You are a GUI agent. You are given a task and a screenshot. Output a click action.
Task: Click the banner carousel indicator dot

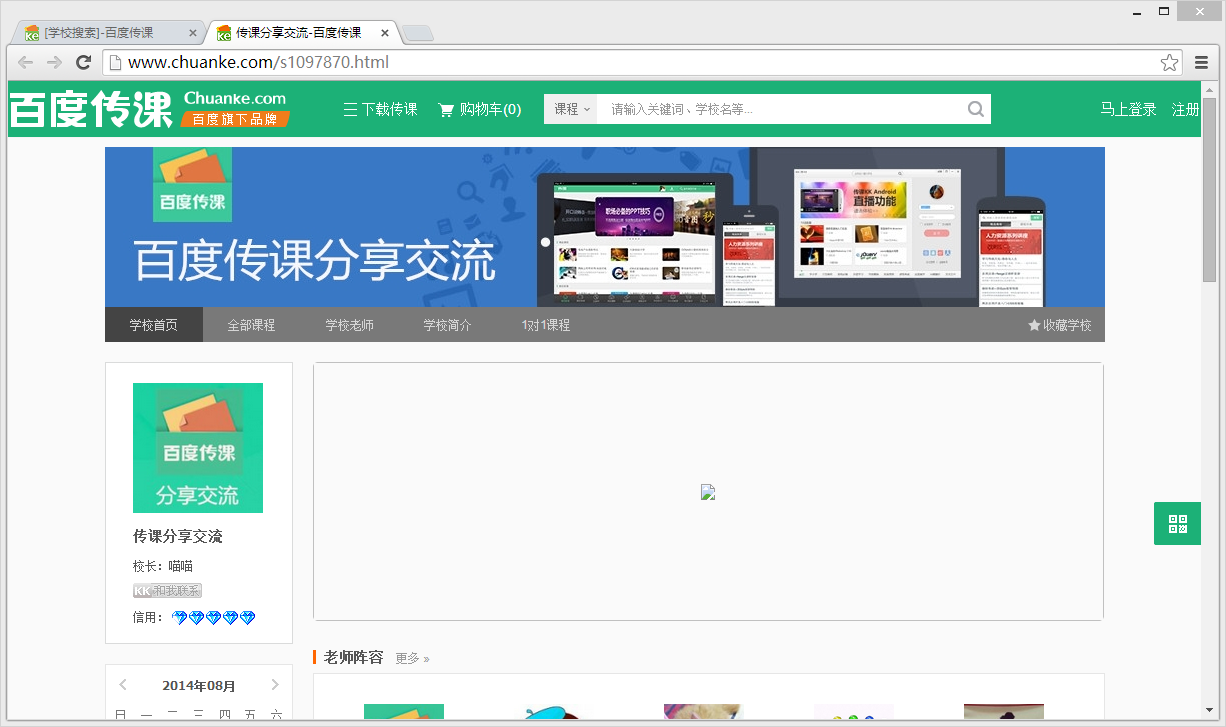coord(545,241)
